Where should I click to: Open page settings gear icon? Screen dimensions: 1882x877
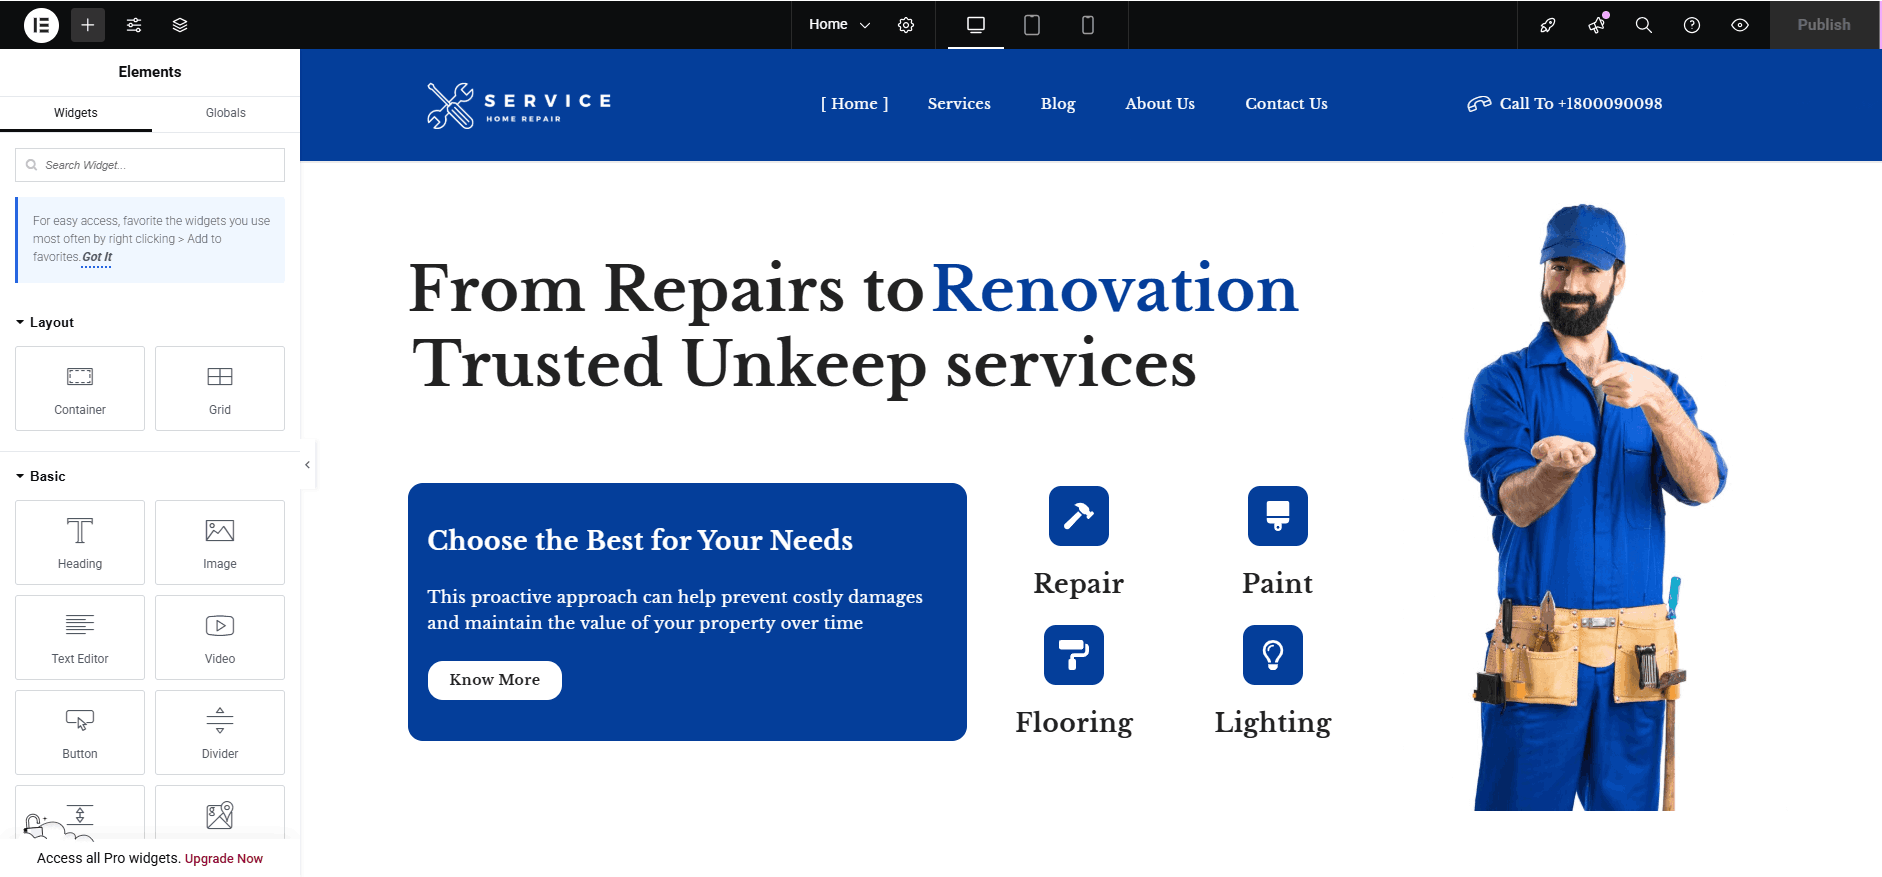pos(906,25)
